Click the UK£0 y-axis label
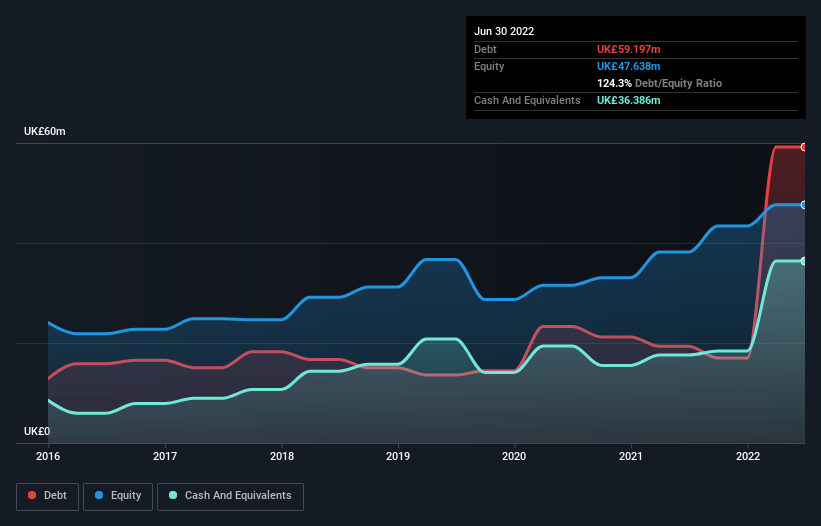 [x=37, y=431]
